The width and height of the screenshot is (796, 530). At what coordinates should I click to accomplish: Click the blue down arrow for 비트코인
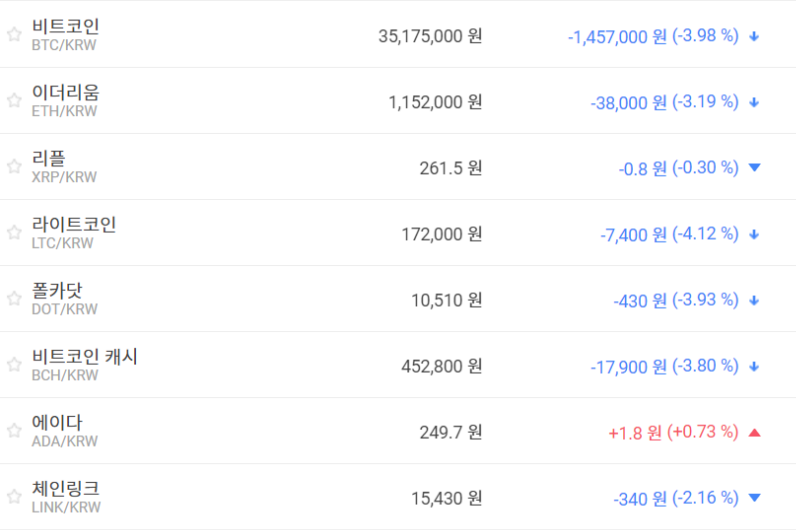coord(755,36)
